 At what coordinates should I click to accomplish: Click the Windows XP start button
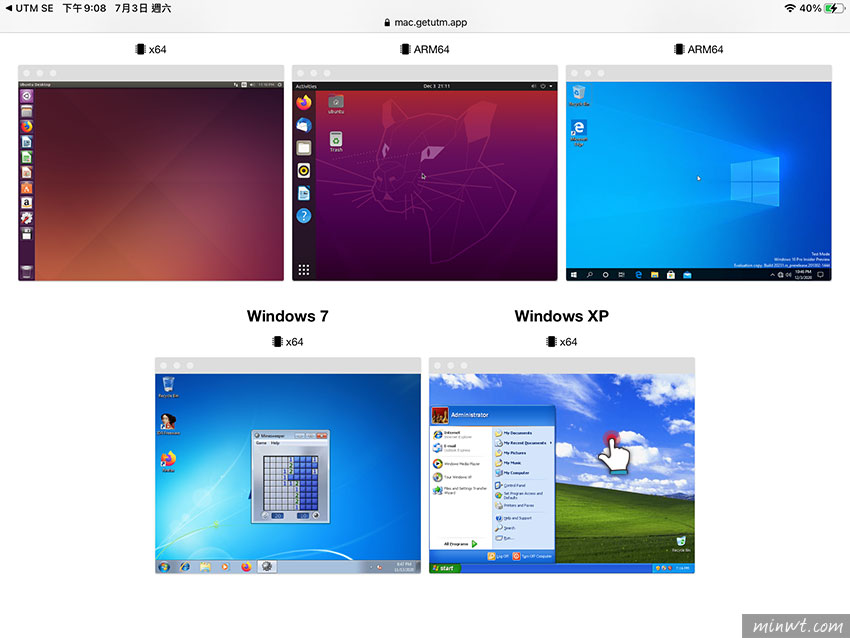coord(445,568)
